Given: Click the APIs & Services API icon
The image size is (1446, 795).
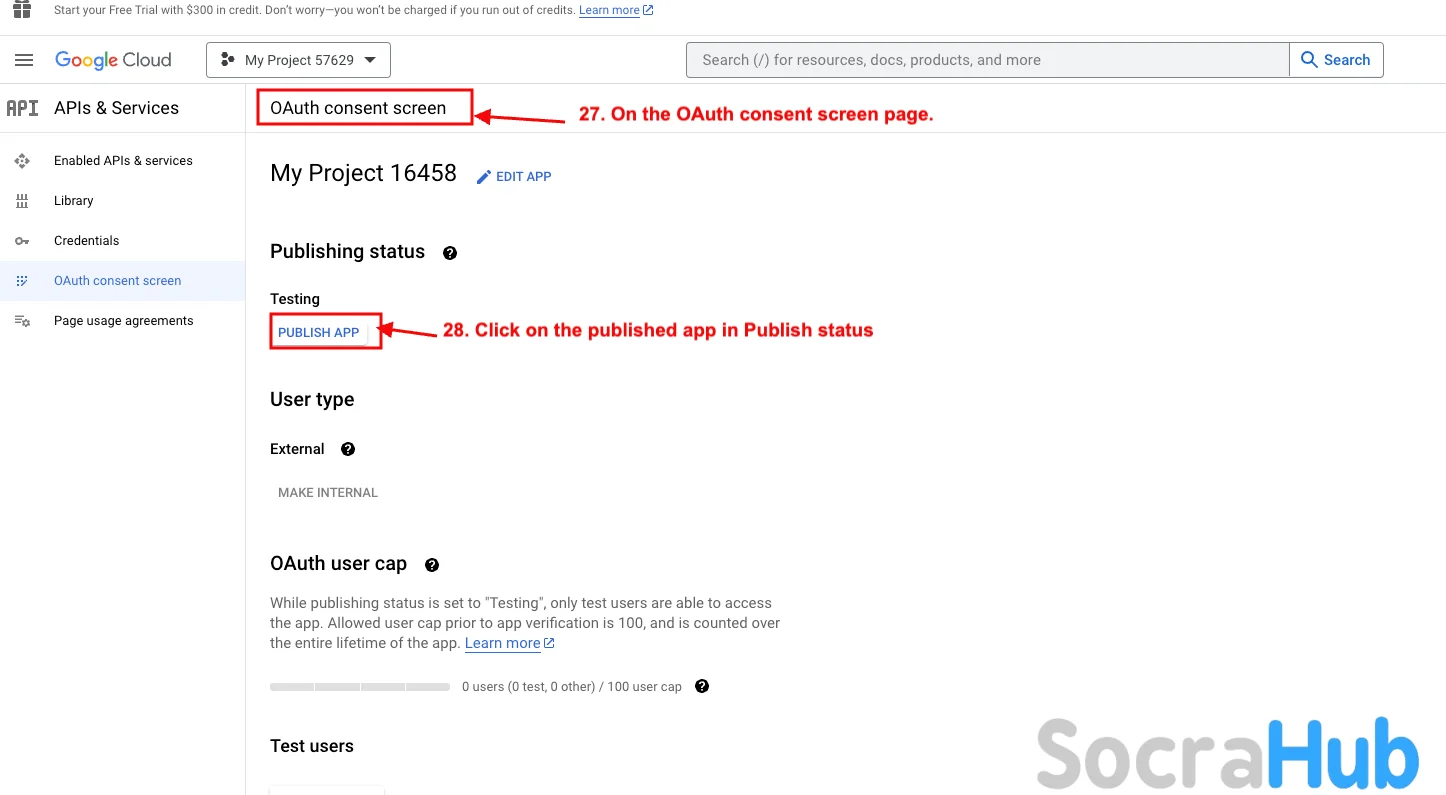Looking at the screenshot, I should pos(22,108).
